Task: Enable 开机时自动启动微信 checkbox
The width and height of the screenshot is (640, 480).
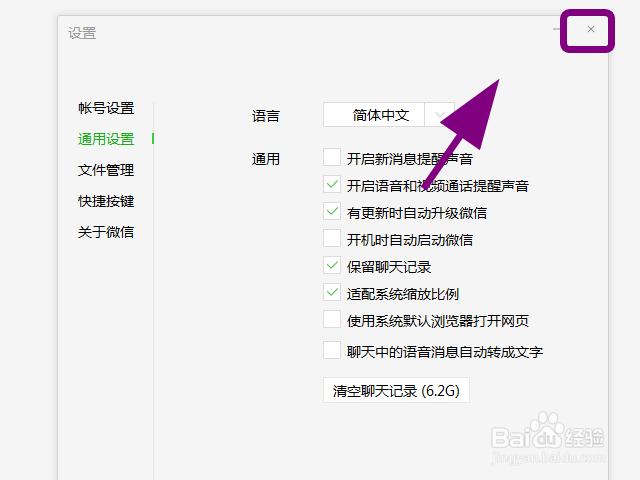Action: click(332, 238)
